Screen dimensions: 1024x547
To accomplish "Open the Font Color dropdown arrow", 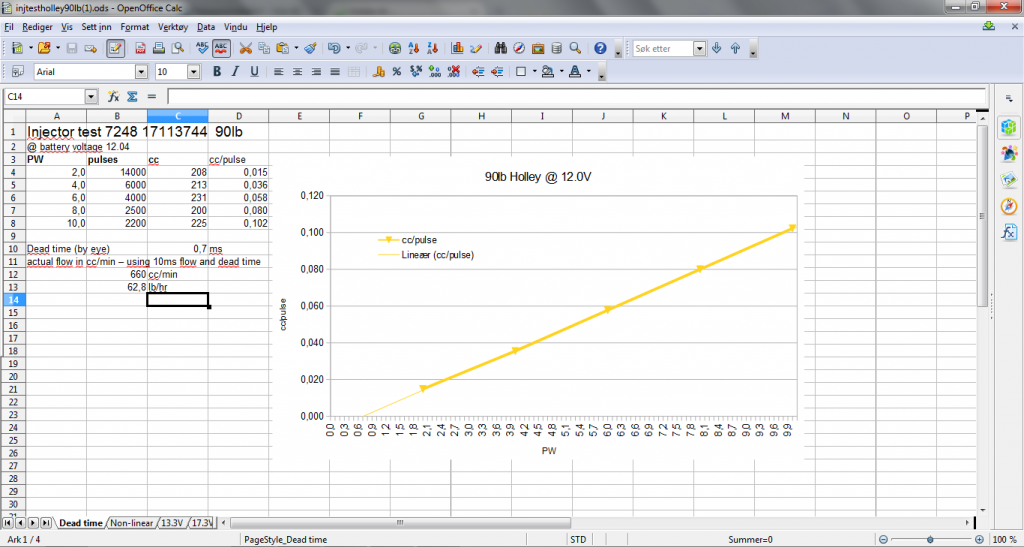I will point(589,72).
